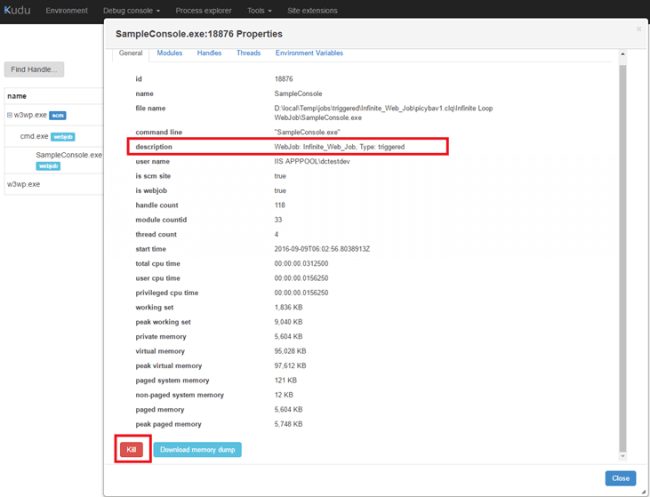Select SampleConsole.exe in process list

(x=68, y=155)
